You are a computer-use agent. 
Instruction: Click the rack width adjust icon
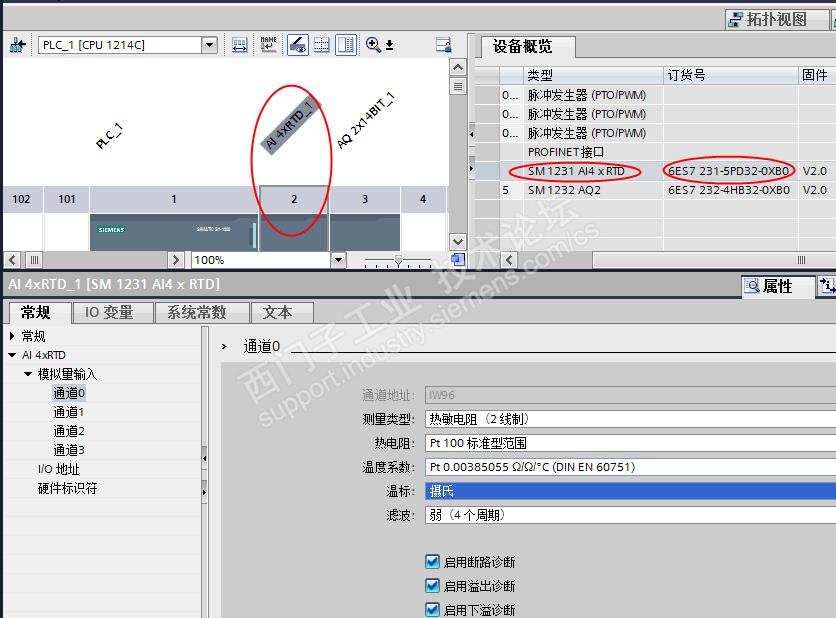239,45
